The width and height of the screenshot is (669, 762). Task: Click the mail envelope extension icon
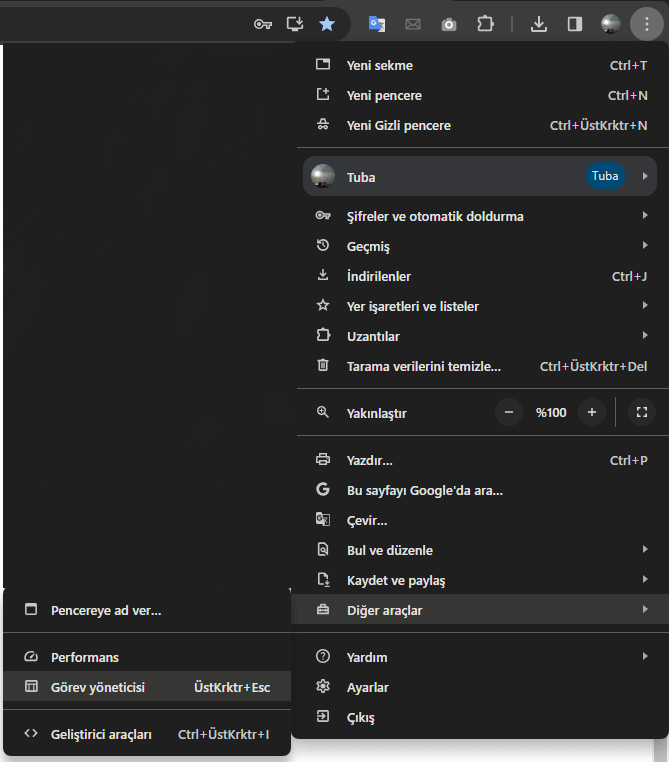point(413,24)
